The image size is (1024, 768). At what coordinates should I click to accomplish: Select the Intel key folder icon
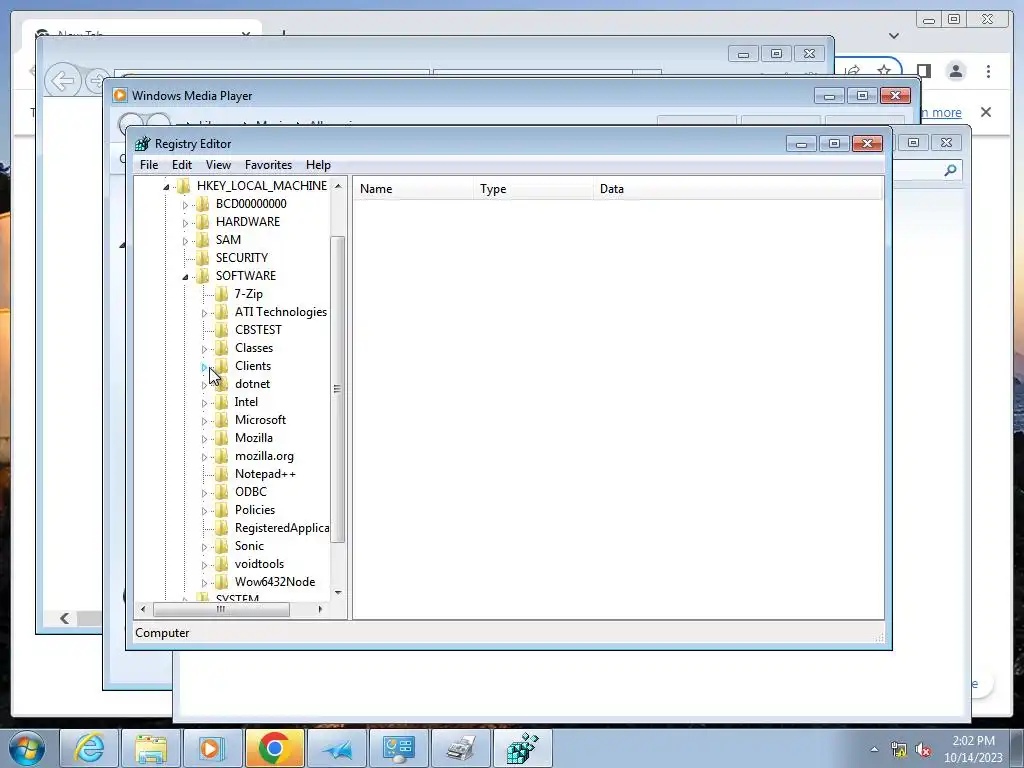click(222, 402)
